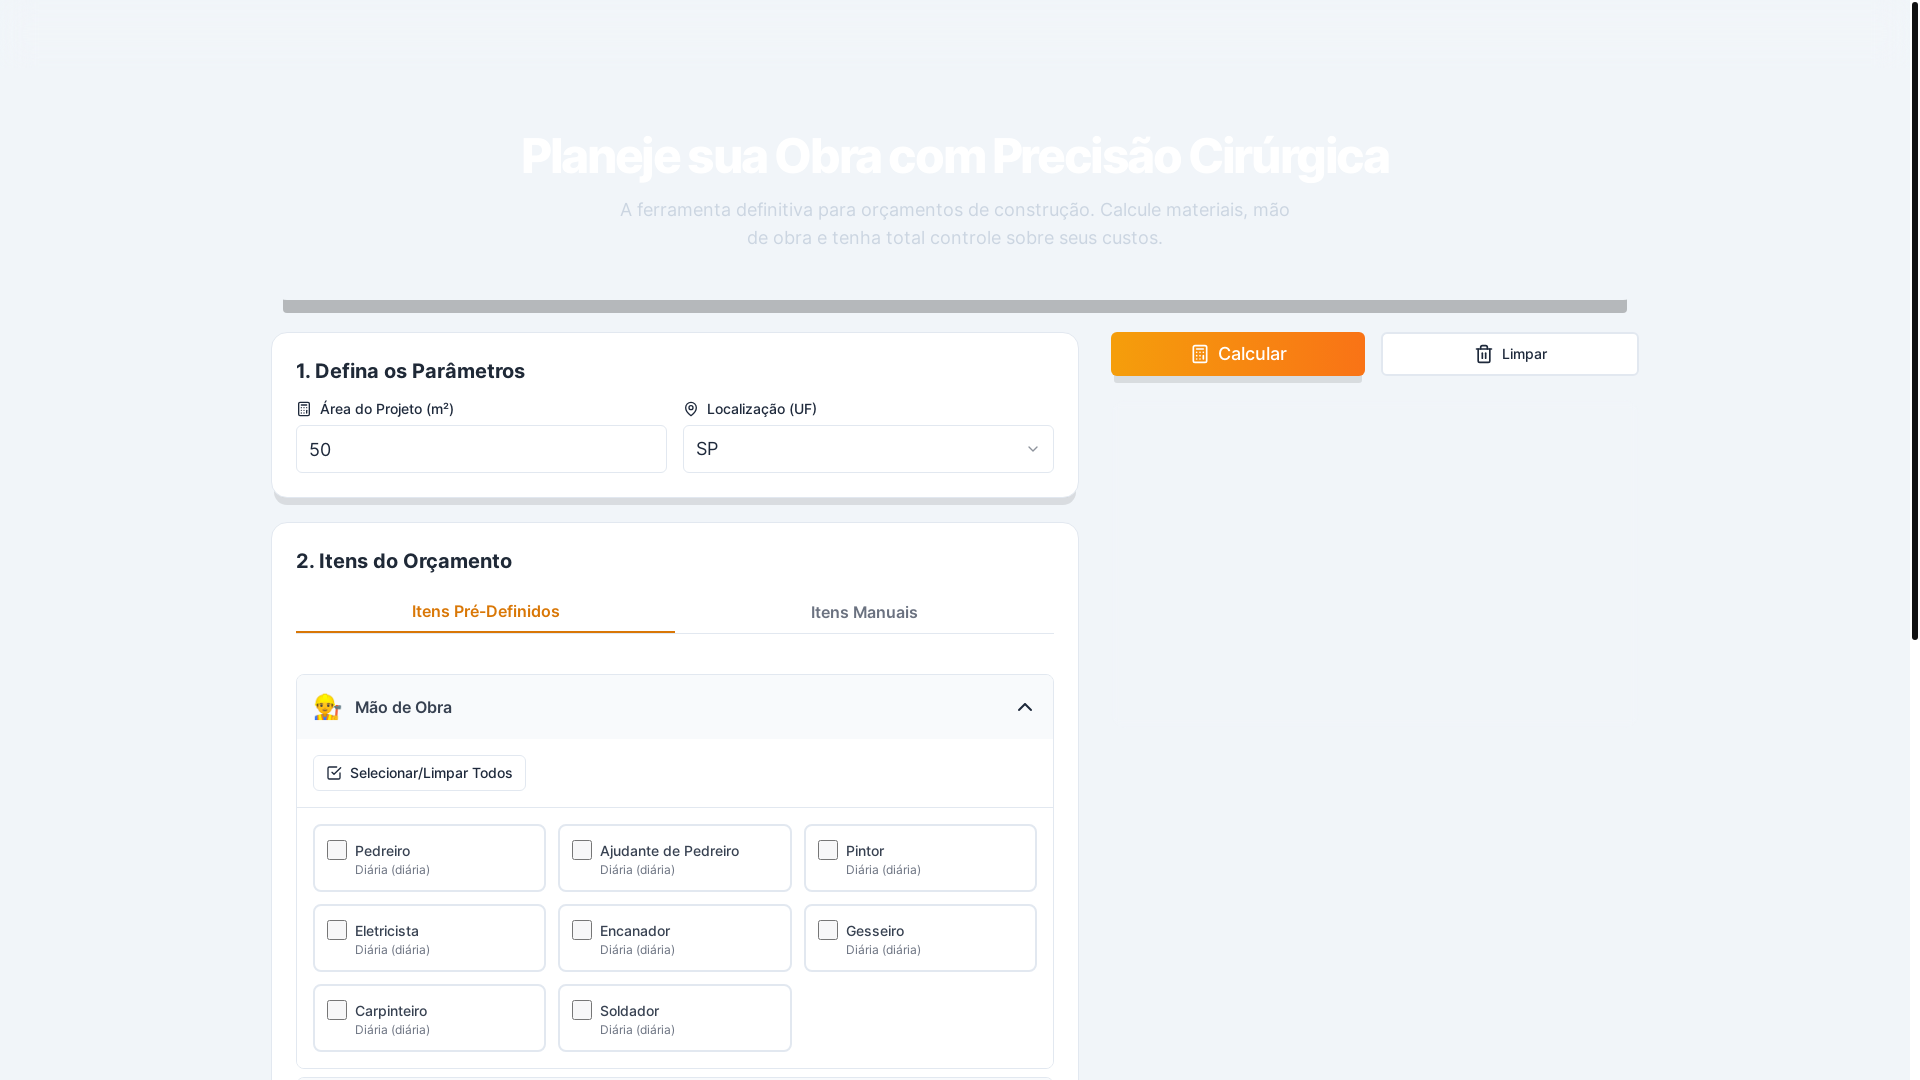Click 'Diária (diária)' under Gesseiro
Viewport: 1920px width, 1080px height.
[x=883, y=950]
